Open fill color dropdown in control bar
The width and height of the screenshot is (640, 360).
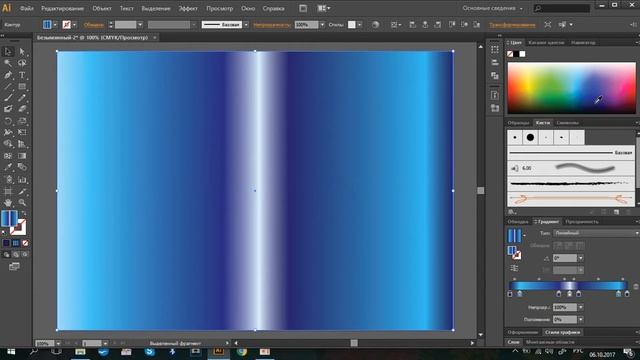click(55, 25)
